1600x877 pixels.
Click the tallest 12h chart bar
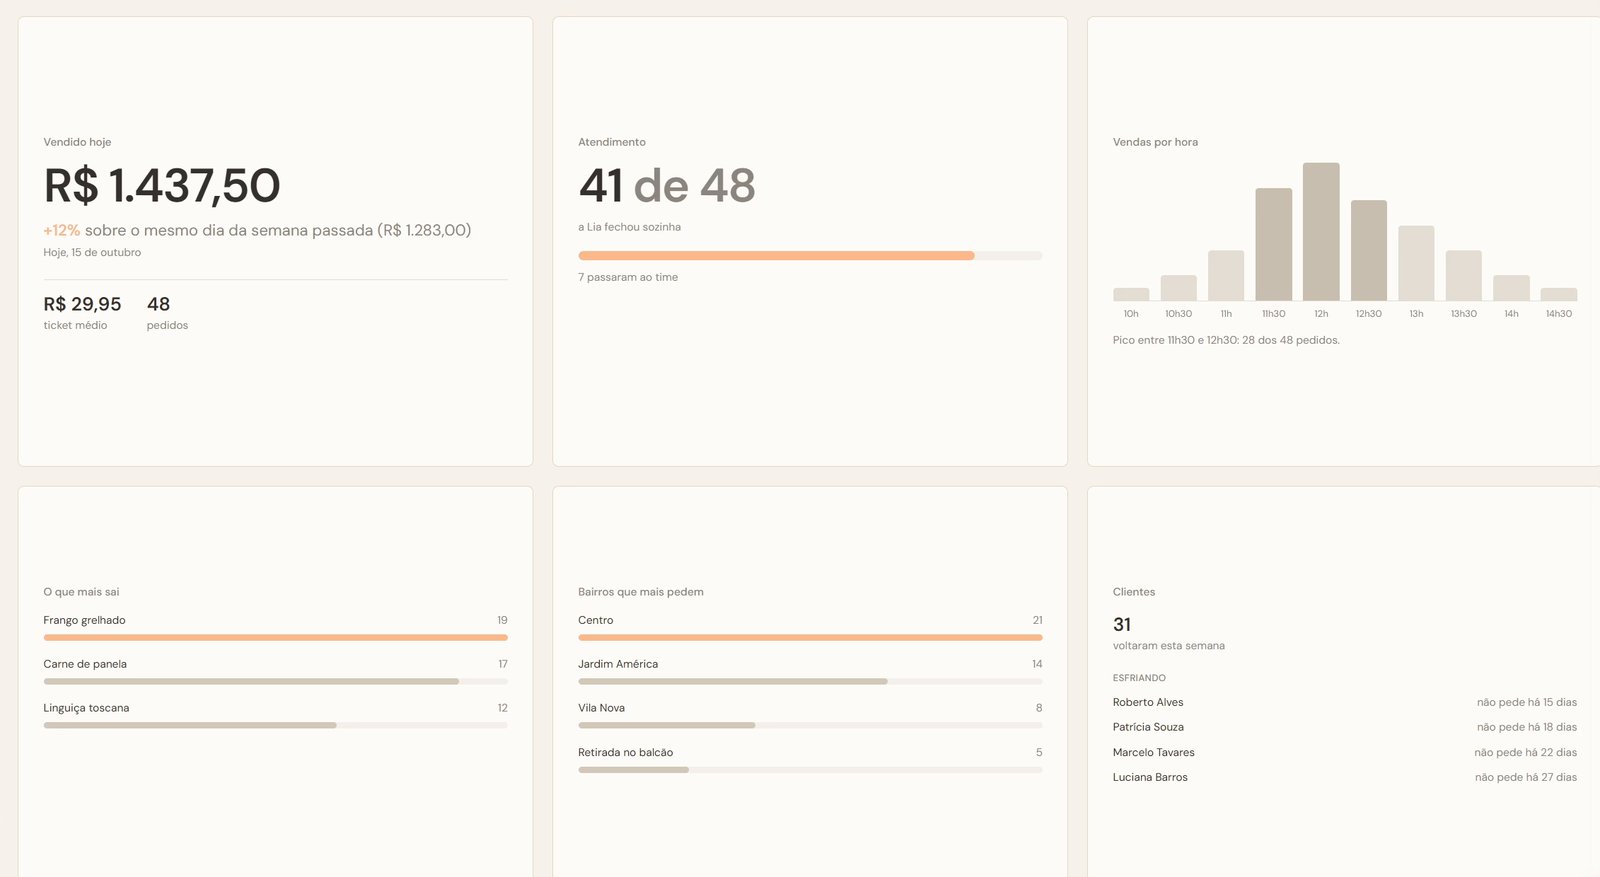pyautogui.click(x=1321, y=232)
